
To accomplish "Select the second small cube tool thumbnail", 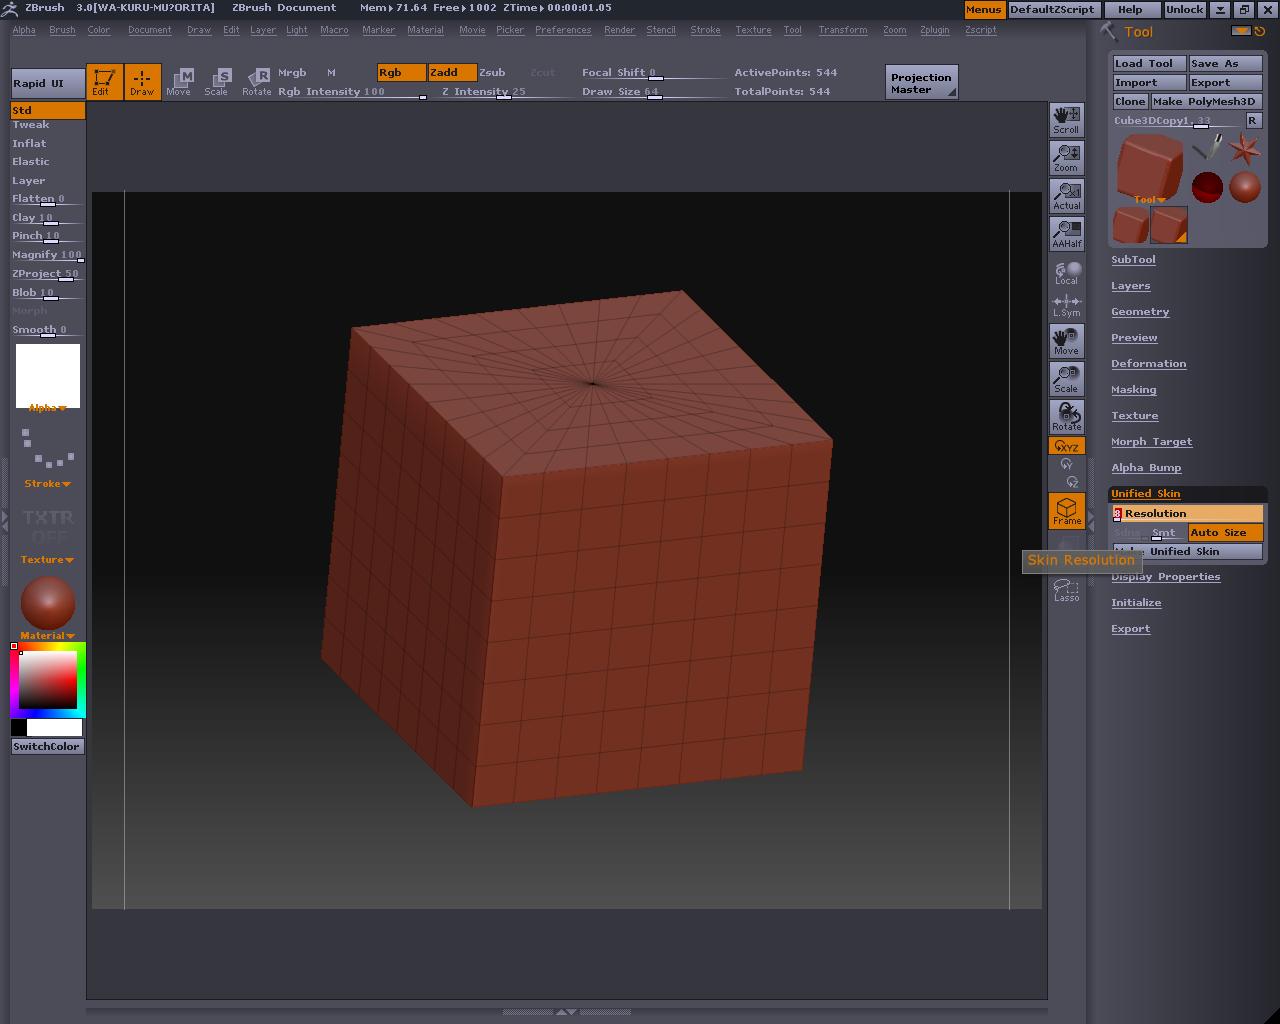I will coord(1169,225).
